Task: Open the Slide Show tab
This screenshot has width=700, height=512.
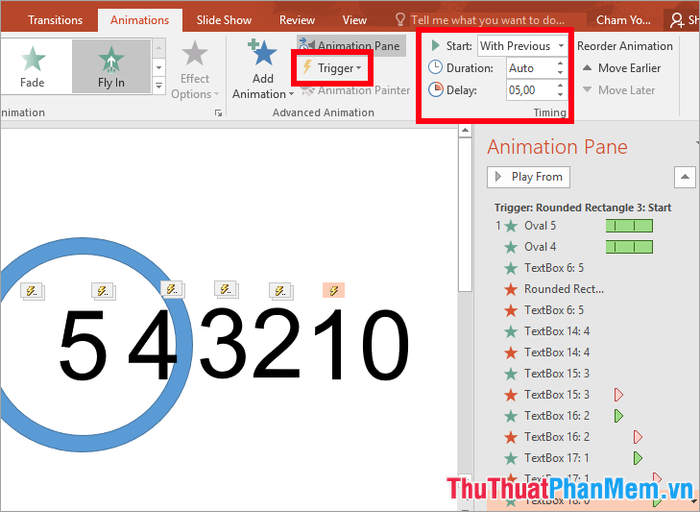Action: coord(224,20)
